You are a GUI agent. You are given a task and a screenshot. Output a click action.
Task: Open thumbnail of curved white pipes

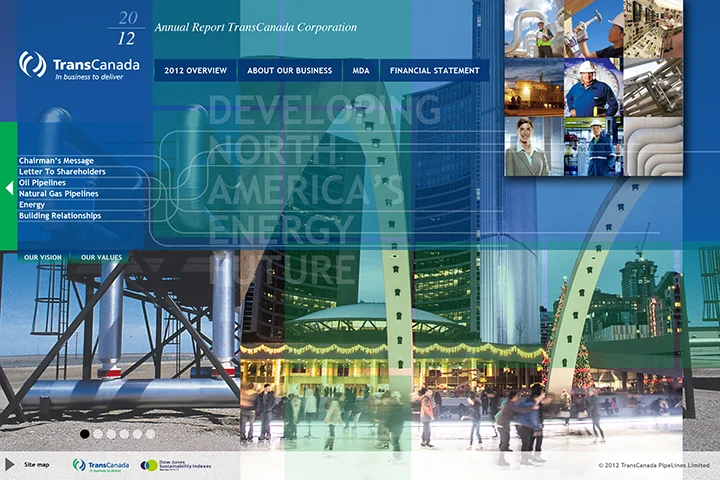pos(653,147)
